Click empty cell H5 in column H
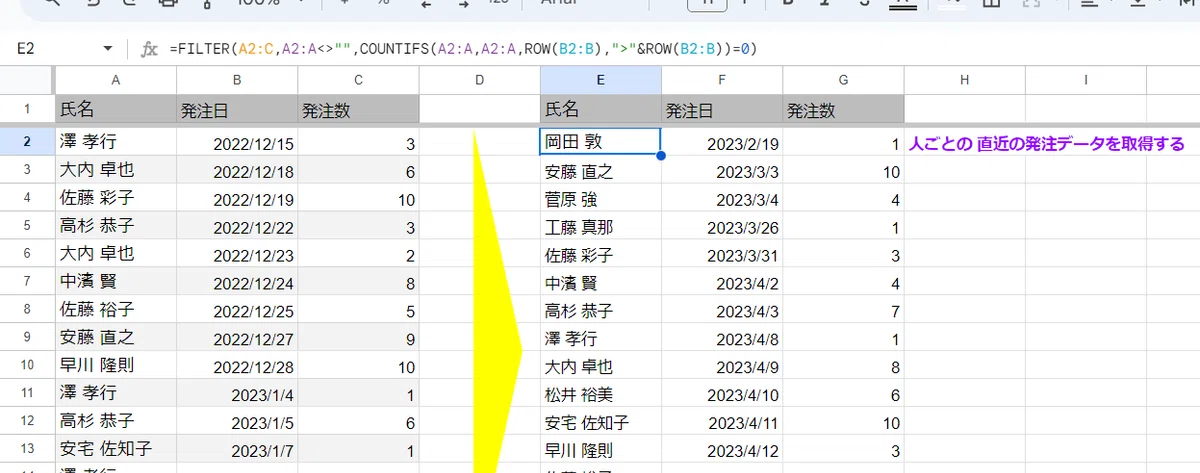The height and width of the screenshot is (473, 1200). point(964,226)
